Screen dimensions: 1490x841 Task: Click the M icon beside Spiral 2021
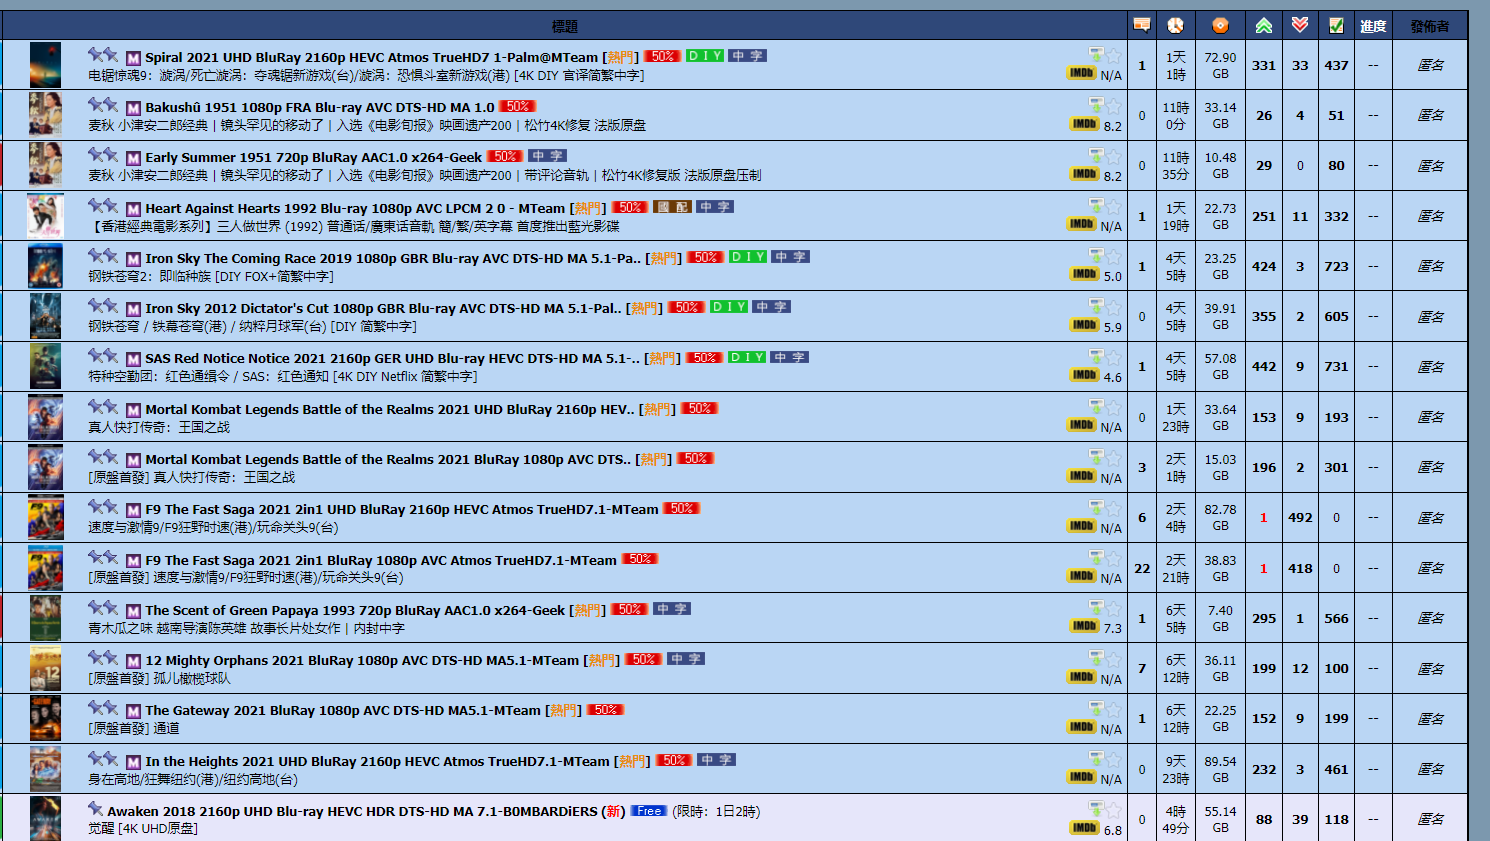coord(133,57)
